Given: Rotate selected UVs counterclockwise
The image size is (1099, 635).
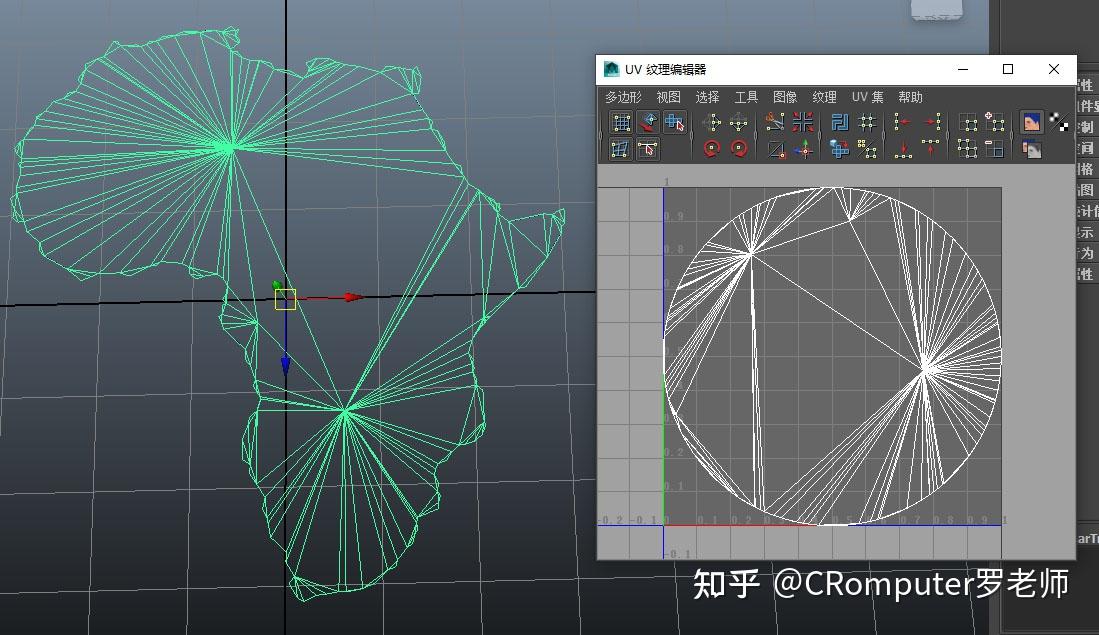Looking at the screenshot, I should 711,148.
